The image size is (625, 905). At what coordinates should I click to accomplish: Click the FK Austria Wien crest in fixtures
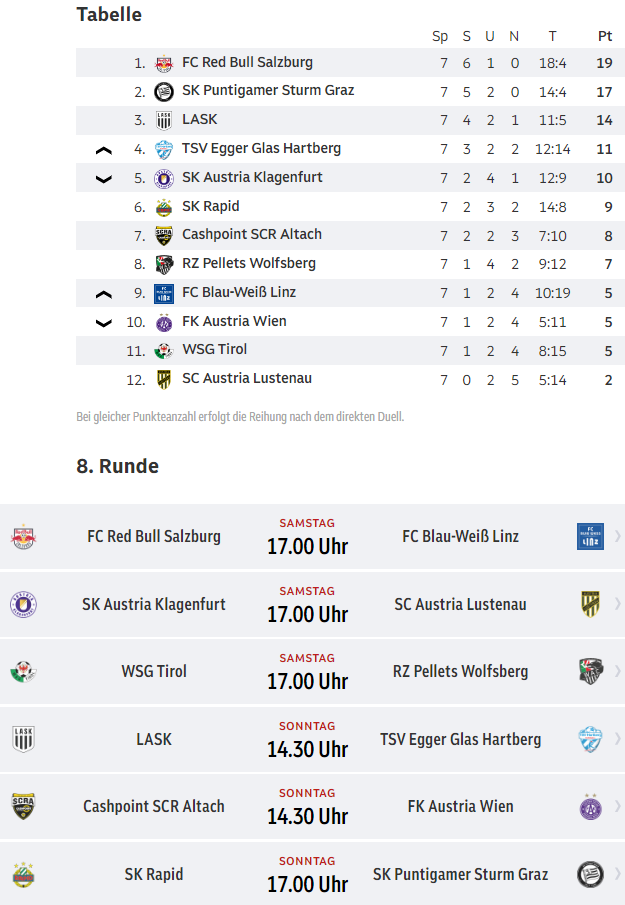pos(590,806)
